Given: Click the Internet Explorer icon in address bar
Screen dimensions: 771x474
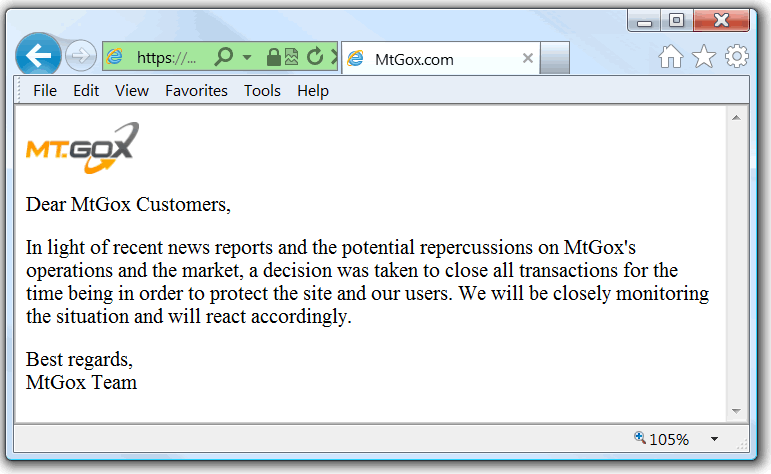Looking at the screenshot, I should point(115,57).
